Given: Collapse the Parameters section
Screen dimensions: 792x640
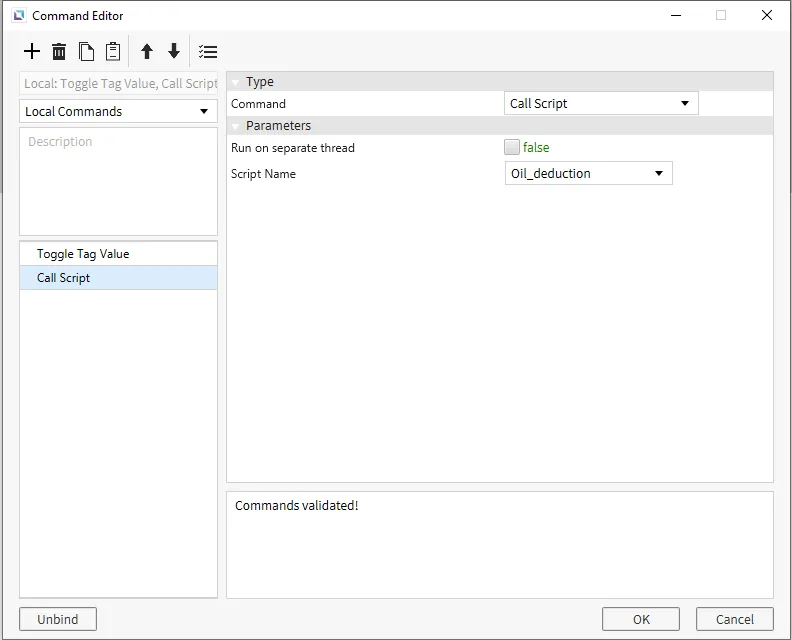Looking at the screenshot, I should (x=236, y=126).
